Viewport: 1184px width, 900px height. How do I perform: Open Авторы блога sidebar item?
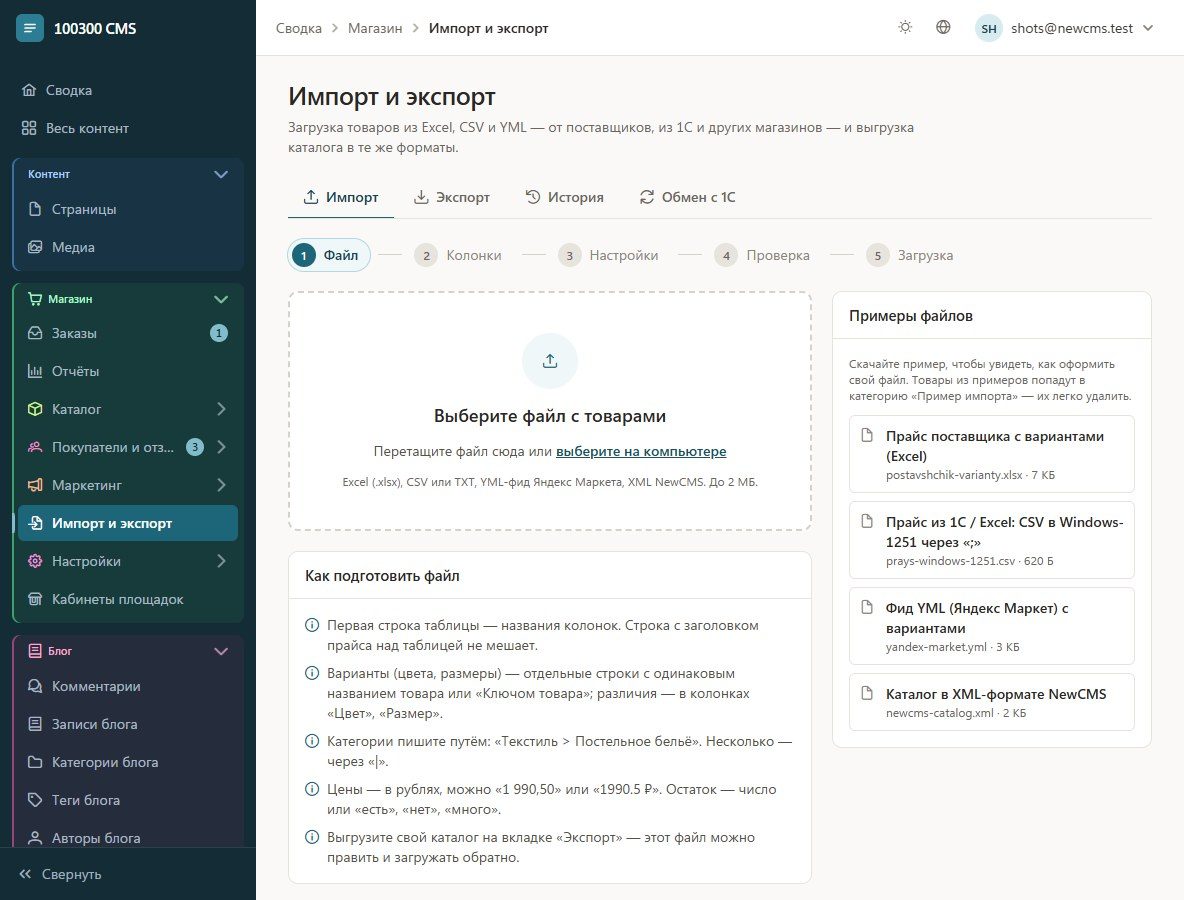coord(128,837)
